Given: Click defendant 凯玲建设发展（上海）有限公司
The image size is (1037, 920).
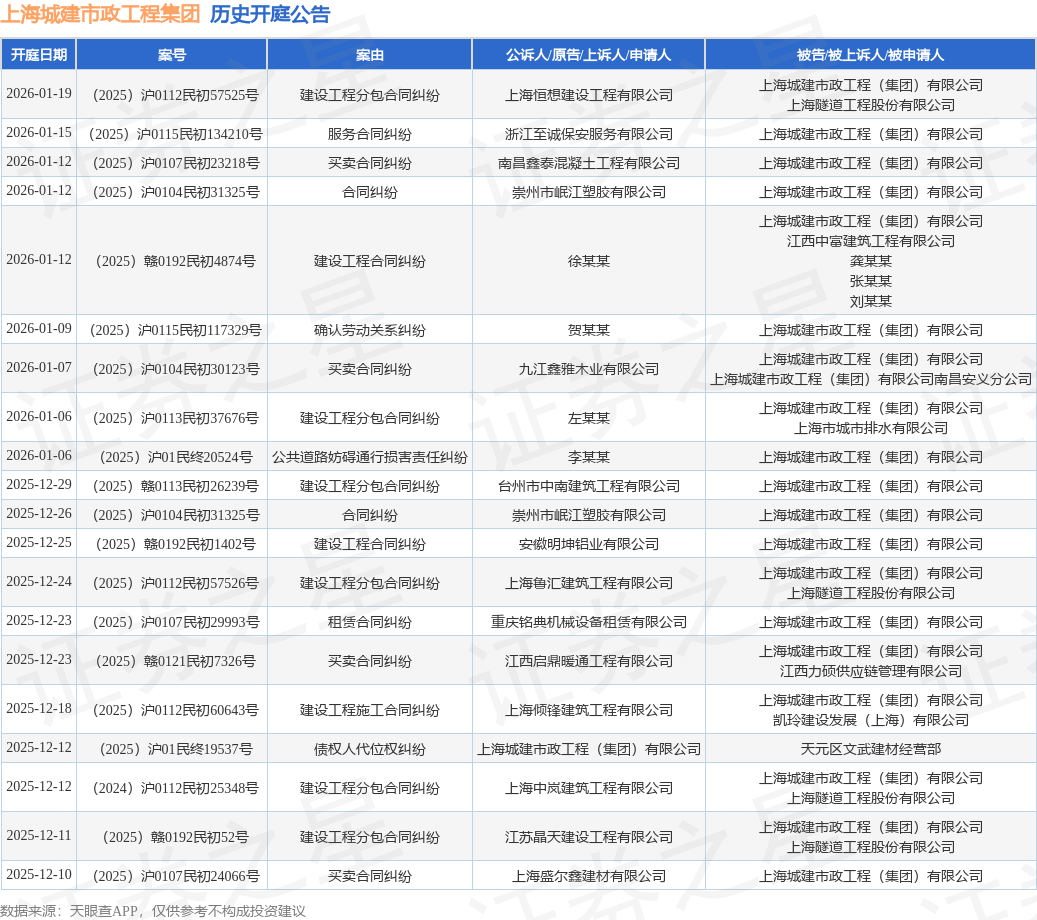Looking at the screenshot, I should point(870,720).
